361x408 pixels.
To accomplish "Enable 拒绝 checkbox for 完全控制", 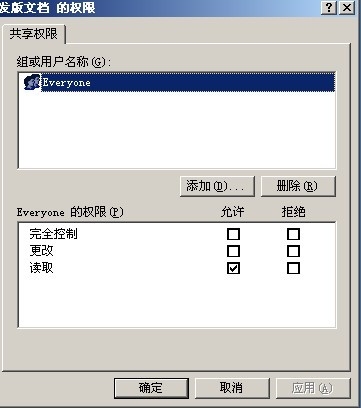I will tap(293, 234).
